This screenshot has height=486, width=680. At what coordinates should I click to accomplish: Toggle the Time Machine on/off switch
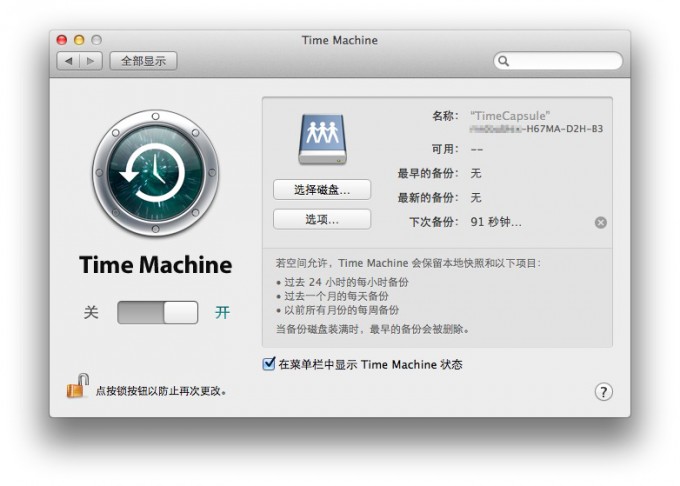click(x=158, y=312)
